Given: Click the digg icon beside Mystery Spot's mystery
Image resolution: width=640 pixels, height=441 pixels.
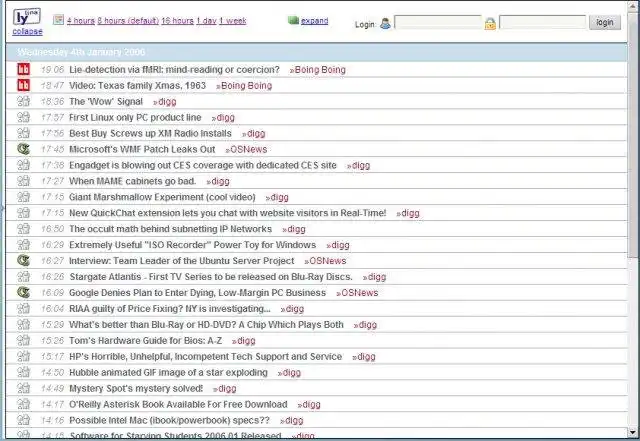Looking at the screenshot, I should 24,388.
